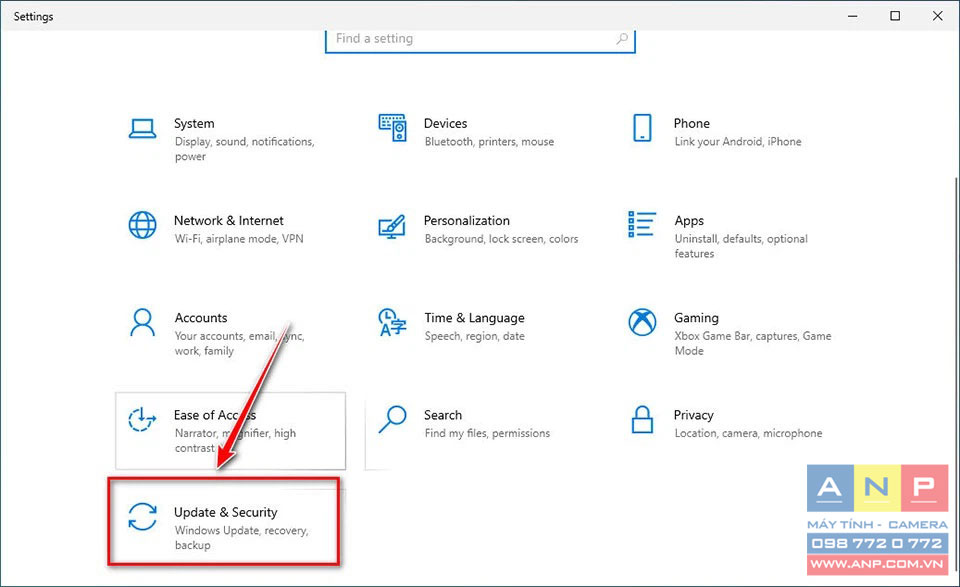
Task: Click the Time & Language icon
Action: [x=392, y=322]
